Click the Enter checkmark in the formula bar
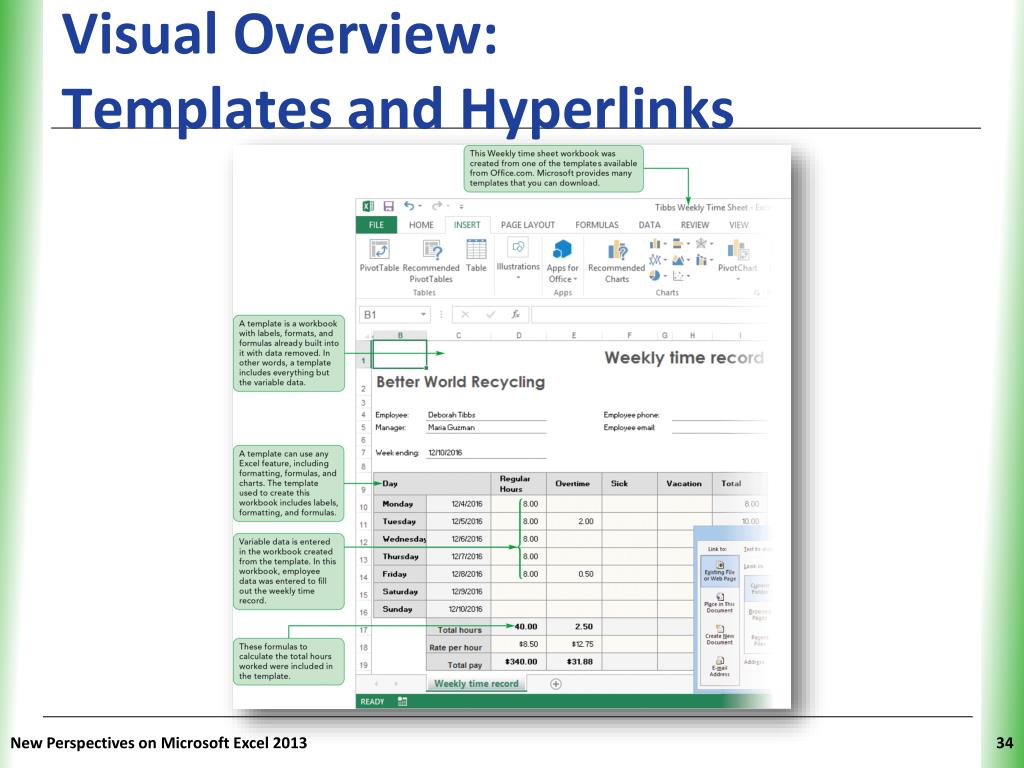Image resolution: width=1024 pixels, height=768 pixels. pyautogui.click(x=490, y=315)
